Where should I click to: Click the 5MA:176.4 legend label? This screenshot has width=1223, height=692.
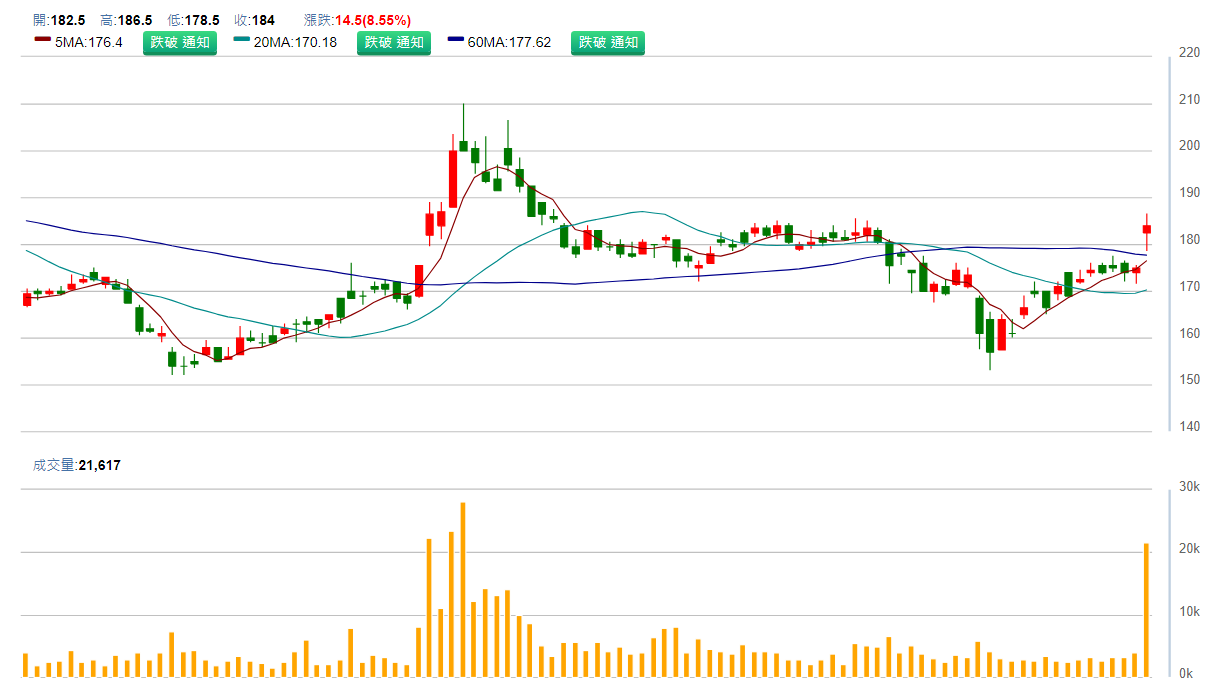coord(88,42)
